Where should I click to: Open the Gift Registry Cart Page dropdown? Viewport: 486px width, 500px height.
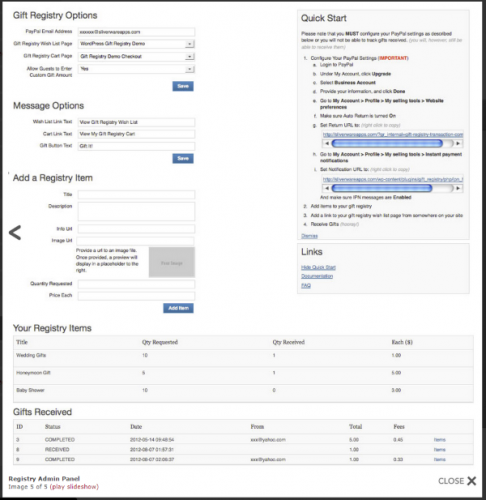(x=136, y=56)
